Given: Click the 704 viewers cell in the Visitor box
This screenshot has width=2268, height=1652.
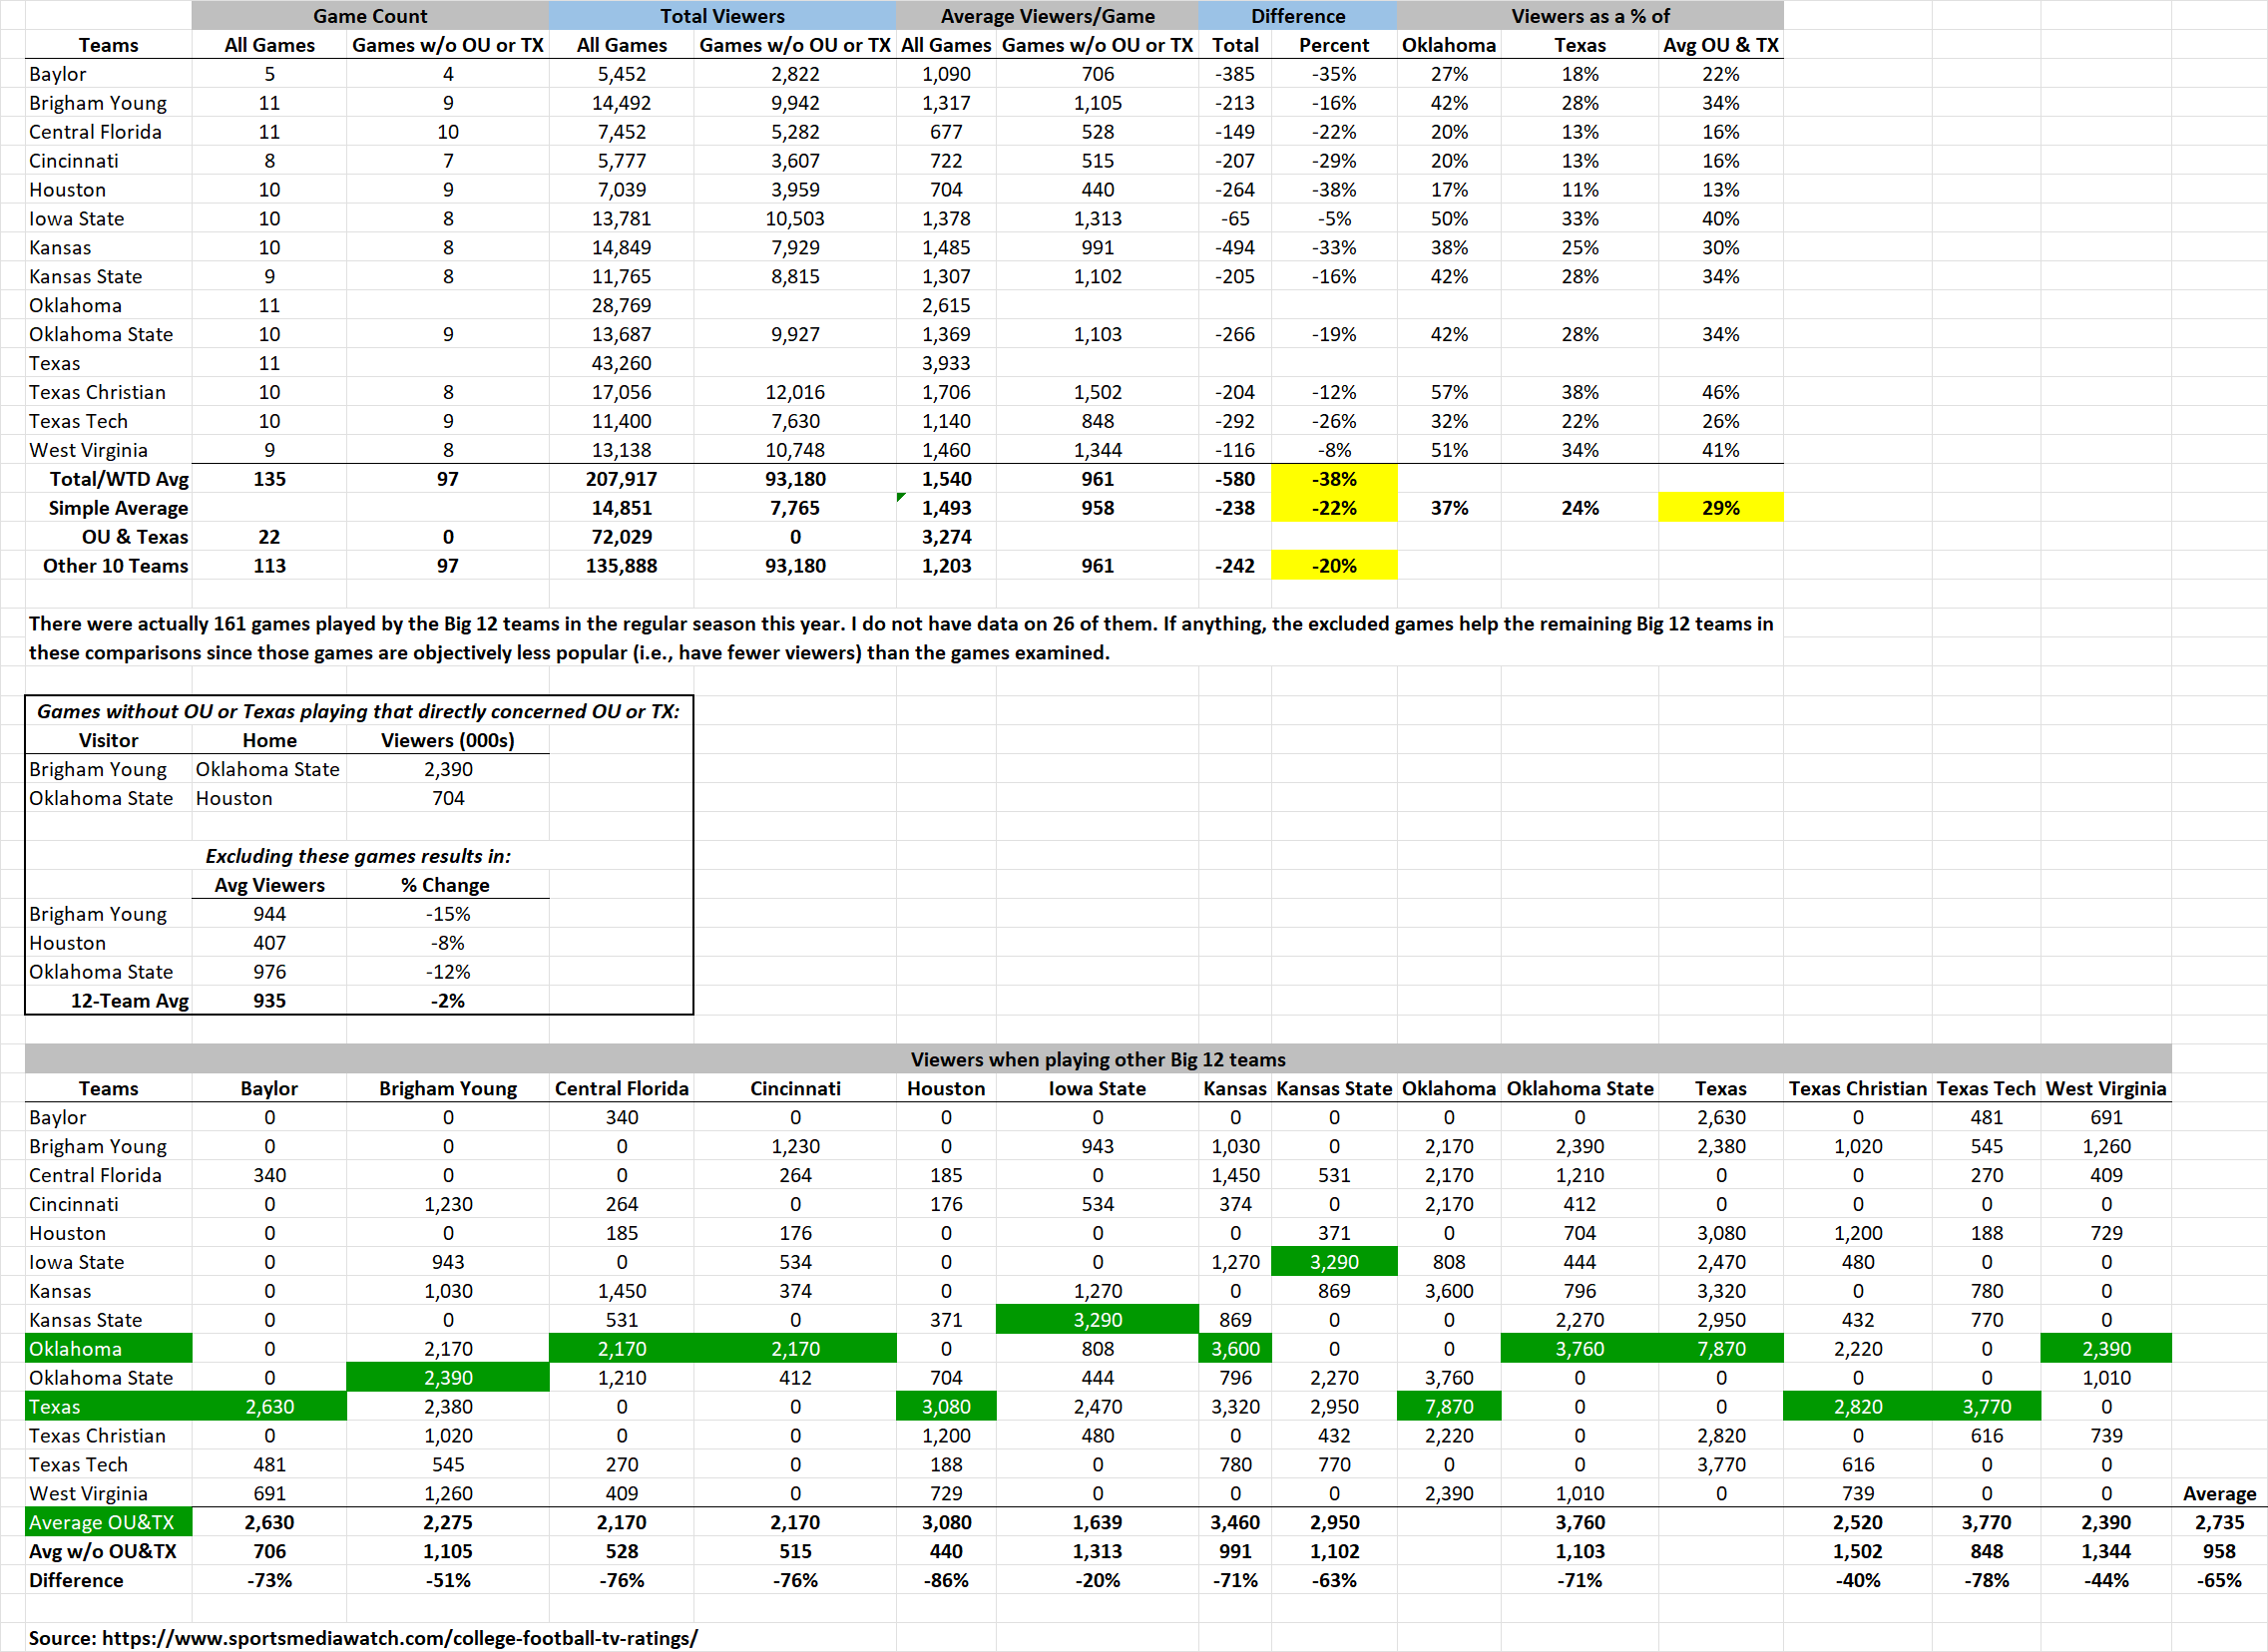Looking at the screenshot, I should point(448,798).
